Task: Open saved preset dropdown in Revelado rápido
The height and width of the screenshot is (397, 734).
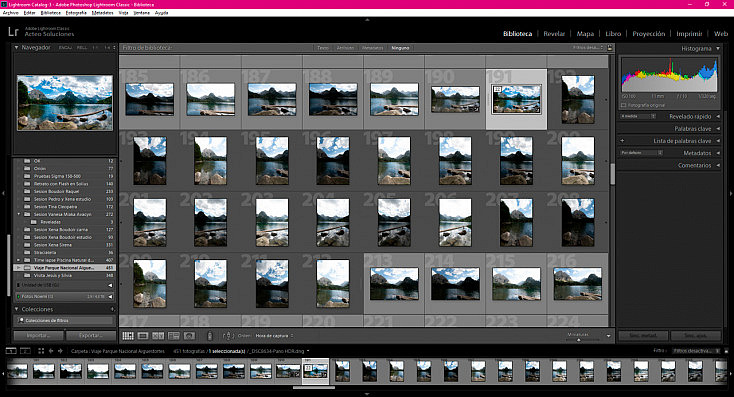Action: coord(638,116)
